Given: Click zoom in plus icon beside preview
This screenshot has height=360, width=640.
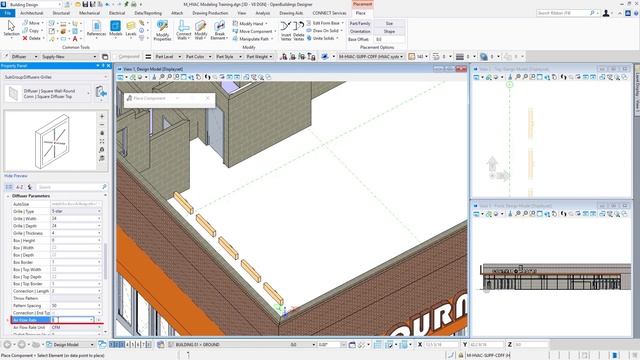Looking at the screenshot, I should pyautogui.click(x=102, y=116).
